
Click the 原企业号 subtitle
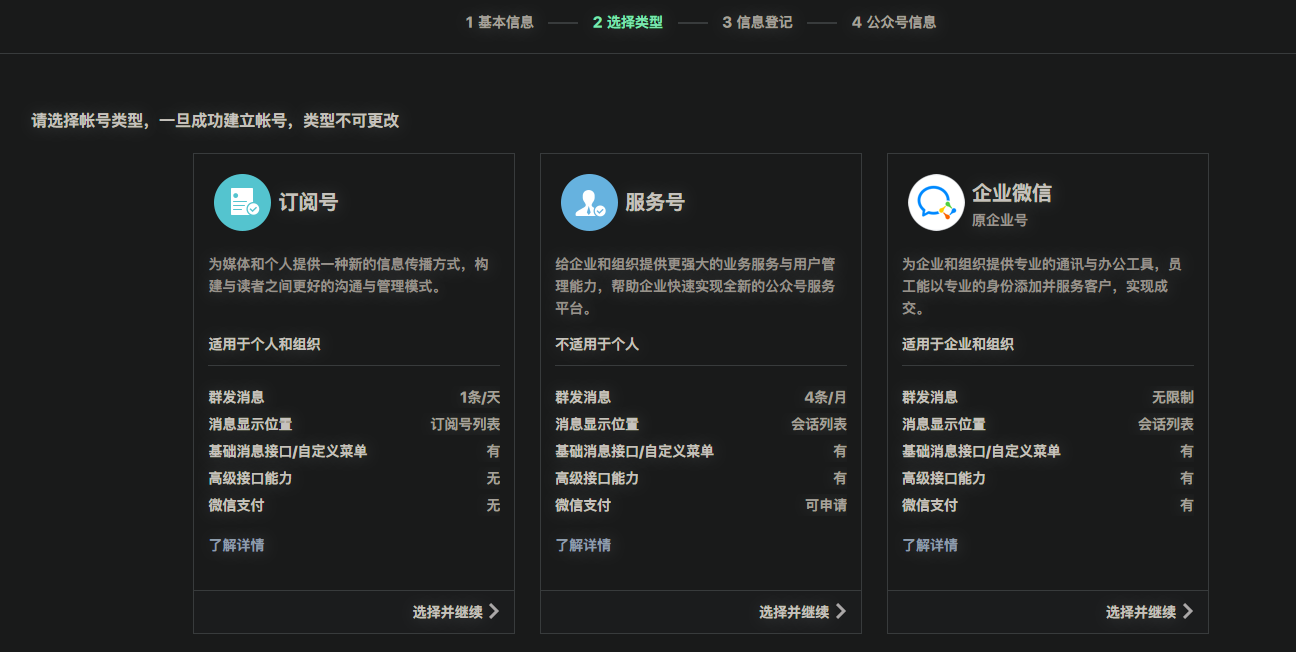(x=1000, y=220)
